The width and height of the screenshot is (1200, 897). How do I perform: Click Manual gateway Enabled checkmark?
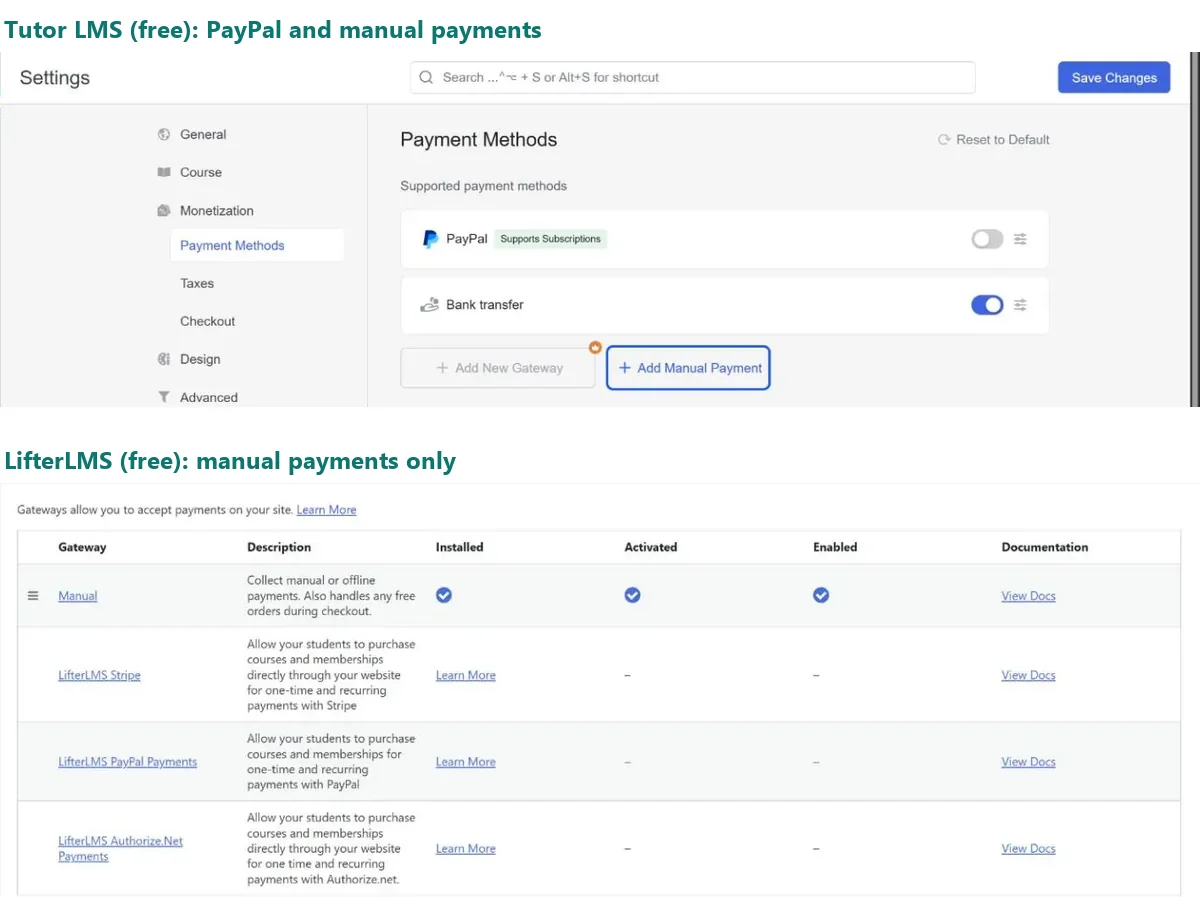coord(821,595)
